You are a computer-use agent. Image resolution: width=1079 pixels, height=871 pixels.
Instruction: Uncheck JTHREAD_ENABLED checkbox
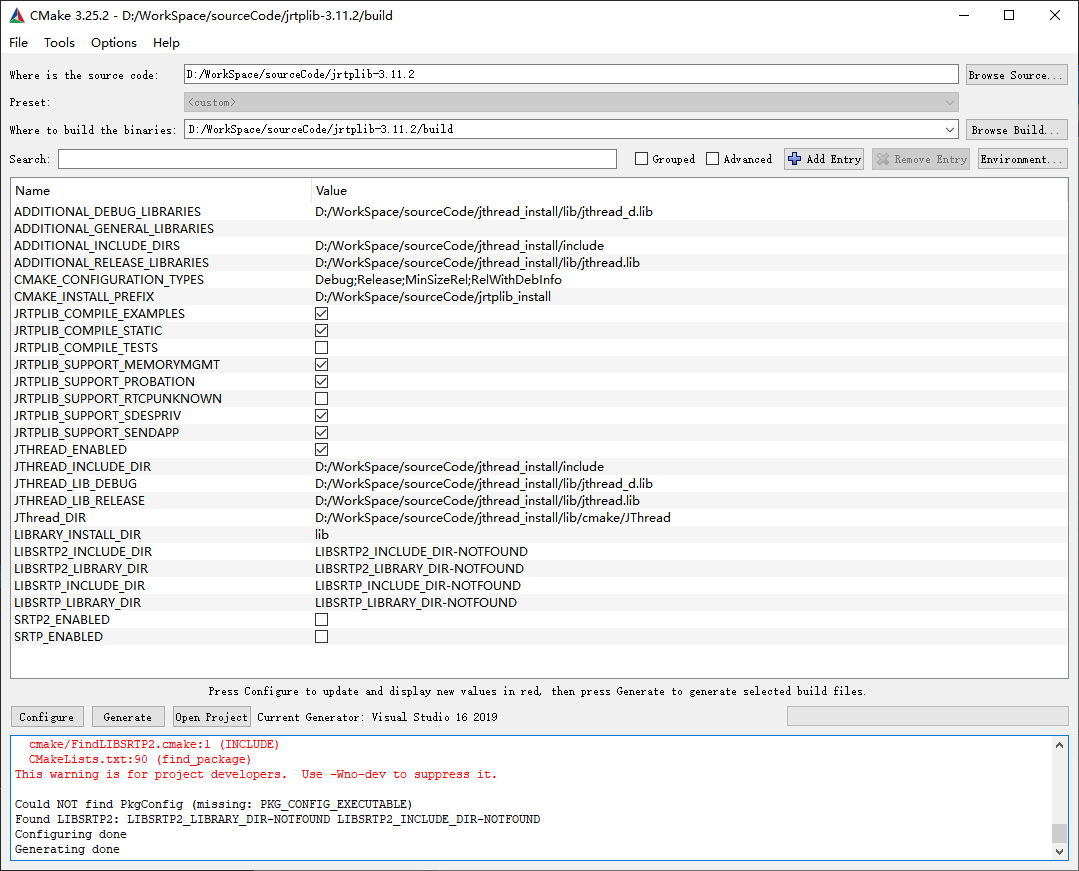321,449
